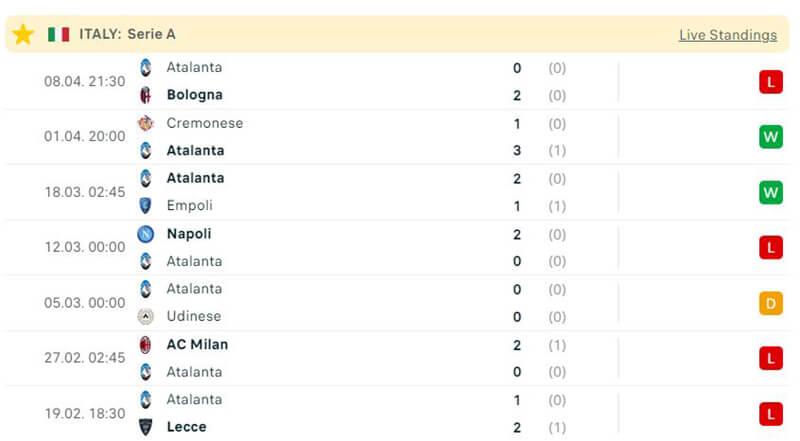Open the 19.02. 18:30 match date
The width and height of the screenshot is (800, 441).
coord(85,413)
